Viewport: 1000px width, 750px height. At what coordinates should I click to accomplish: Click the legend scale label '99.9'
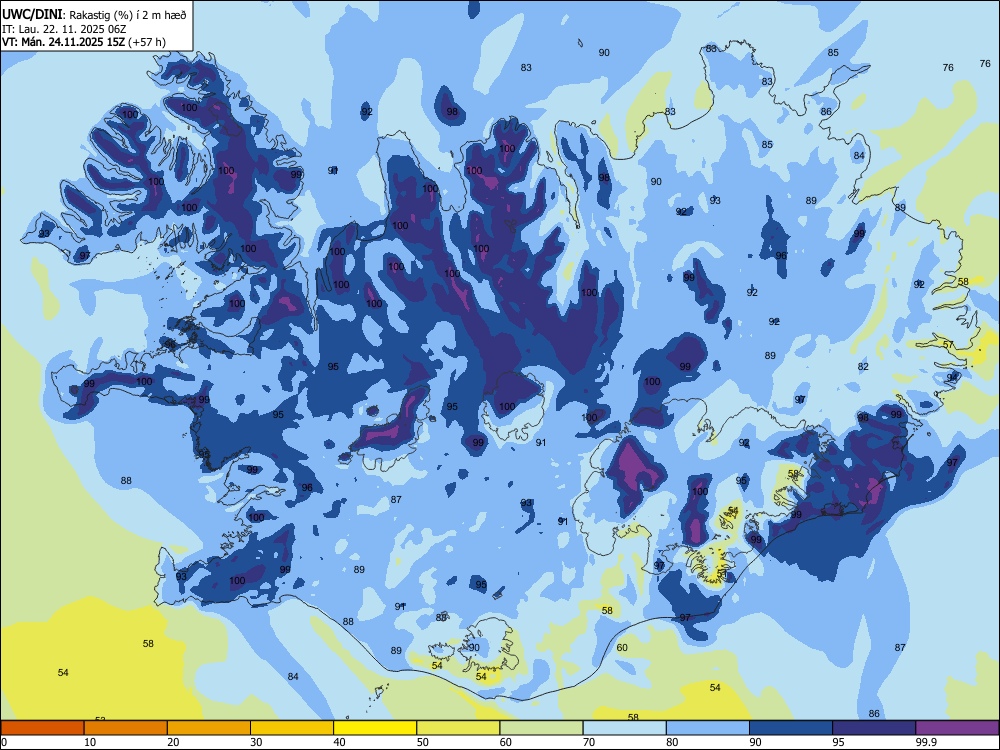coord(926,742)
